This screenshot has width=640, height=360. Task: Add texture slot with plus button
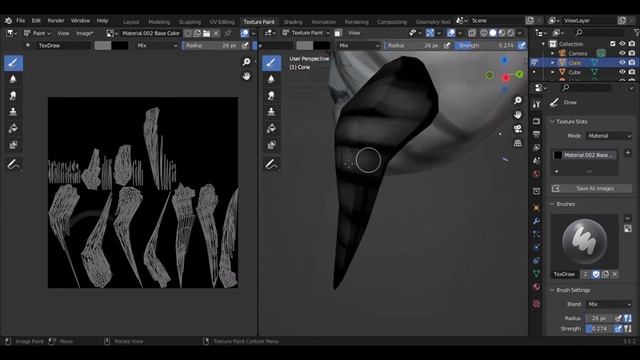pyautogui.click(x=628, y=153)
